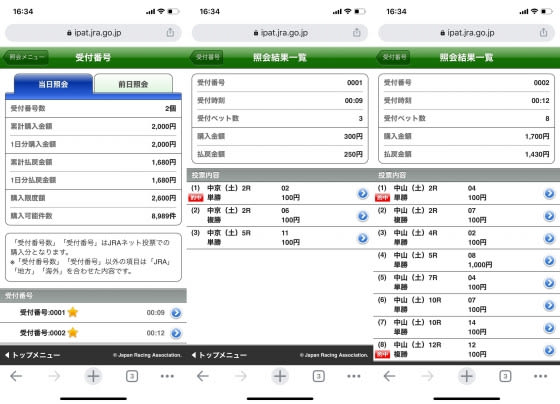Open tab switcher on left phone
The width and height of the screenshot is (560, 404).
[132, 376]
